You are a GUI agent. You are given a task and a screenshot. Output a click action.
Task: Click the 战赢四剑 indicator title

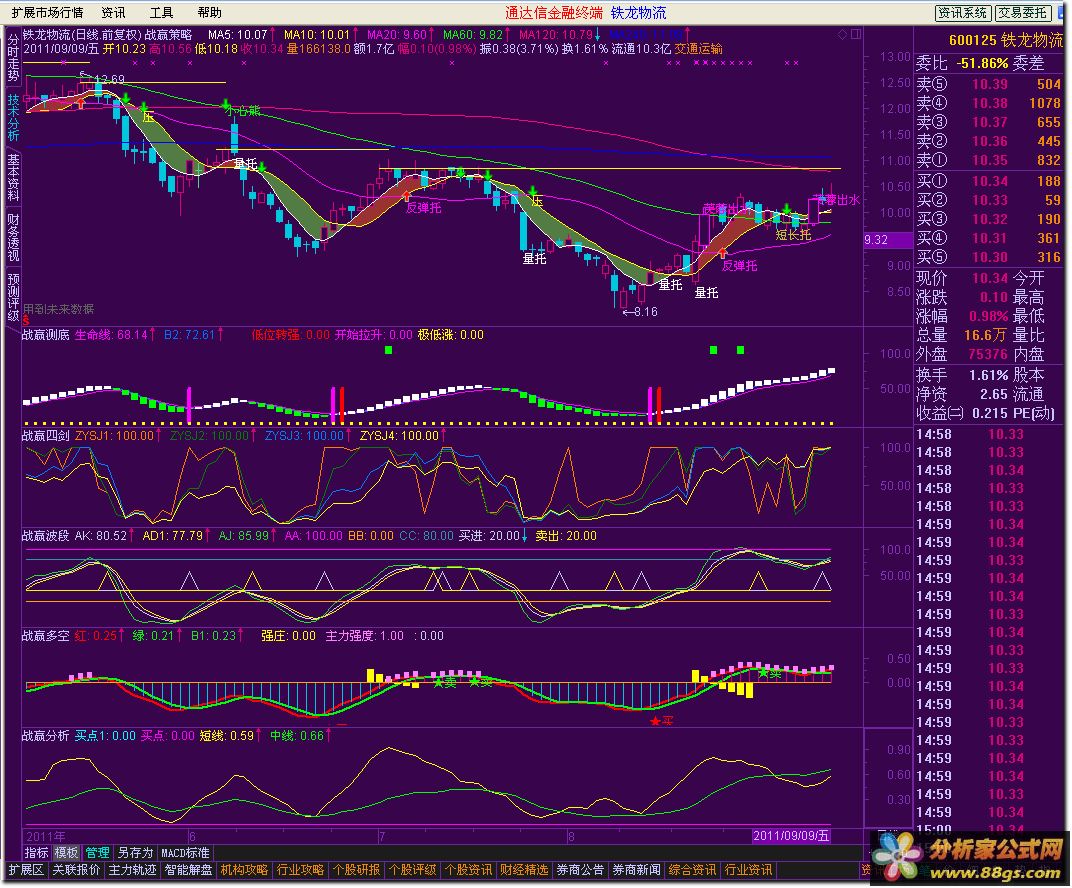pyautogui.click(x=46, y=435)
